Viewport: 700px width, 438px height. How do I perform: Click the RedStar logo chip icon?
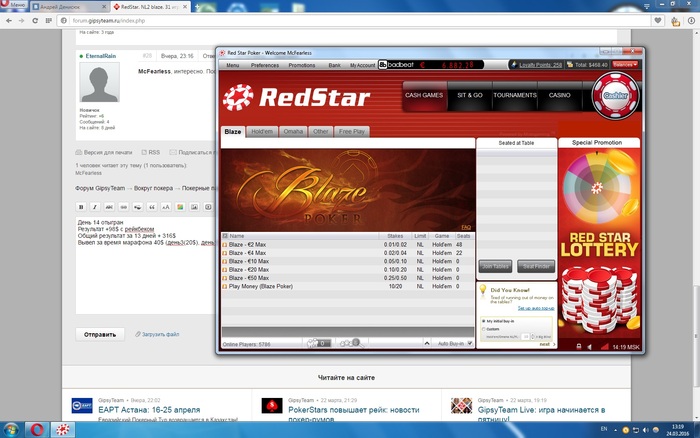click(238, 97)
